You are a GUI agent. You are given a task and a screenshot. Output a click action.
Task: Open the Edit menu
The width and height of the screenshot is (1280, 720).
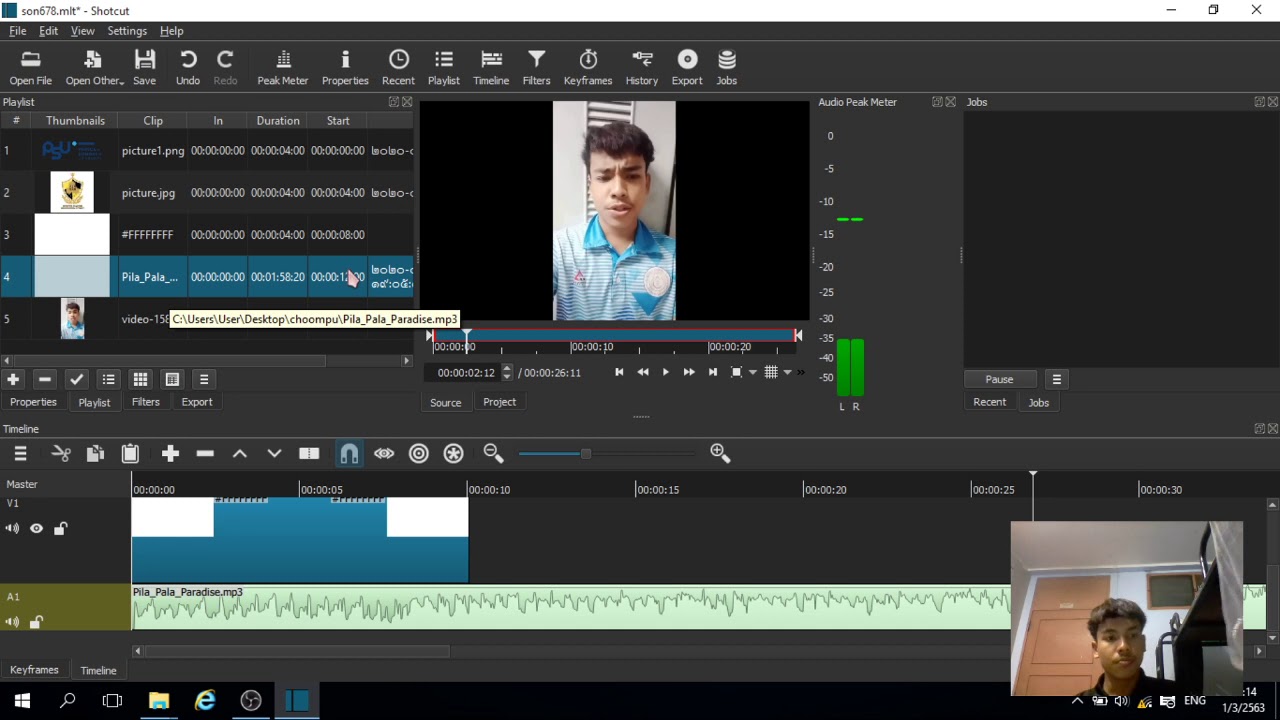click(48, 31)
